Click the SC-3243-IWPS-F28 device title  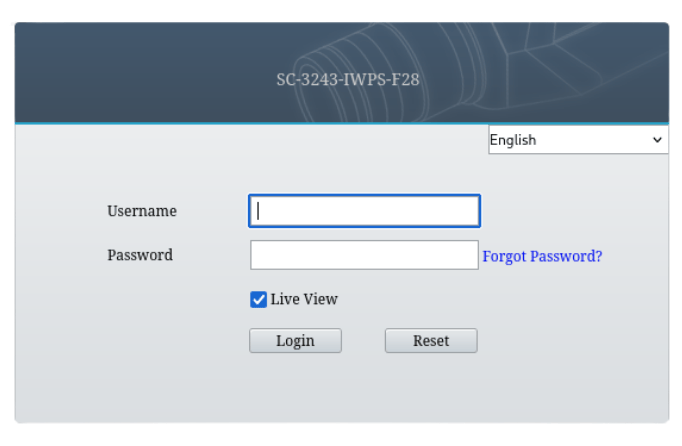(347, 79)
